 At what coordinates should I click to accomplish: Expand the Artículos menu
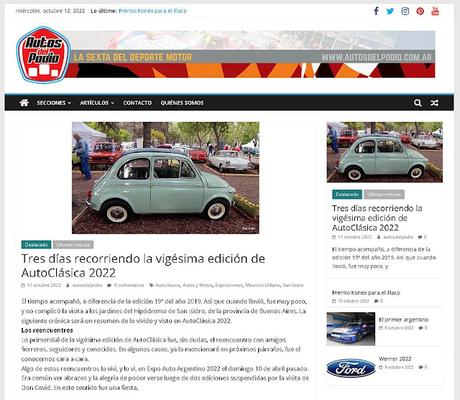point(97,103)
